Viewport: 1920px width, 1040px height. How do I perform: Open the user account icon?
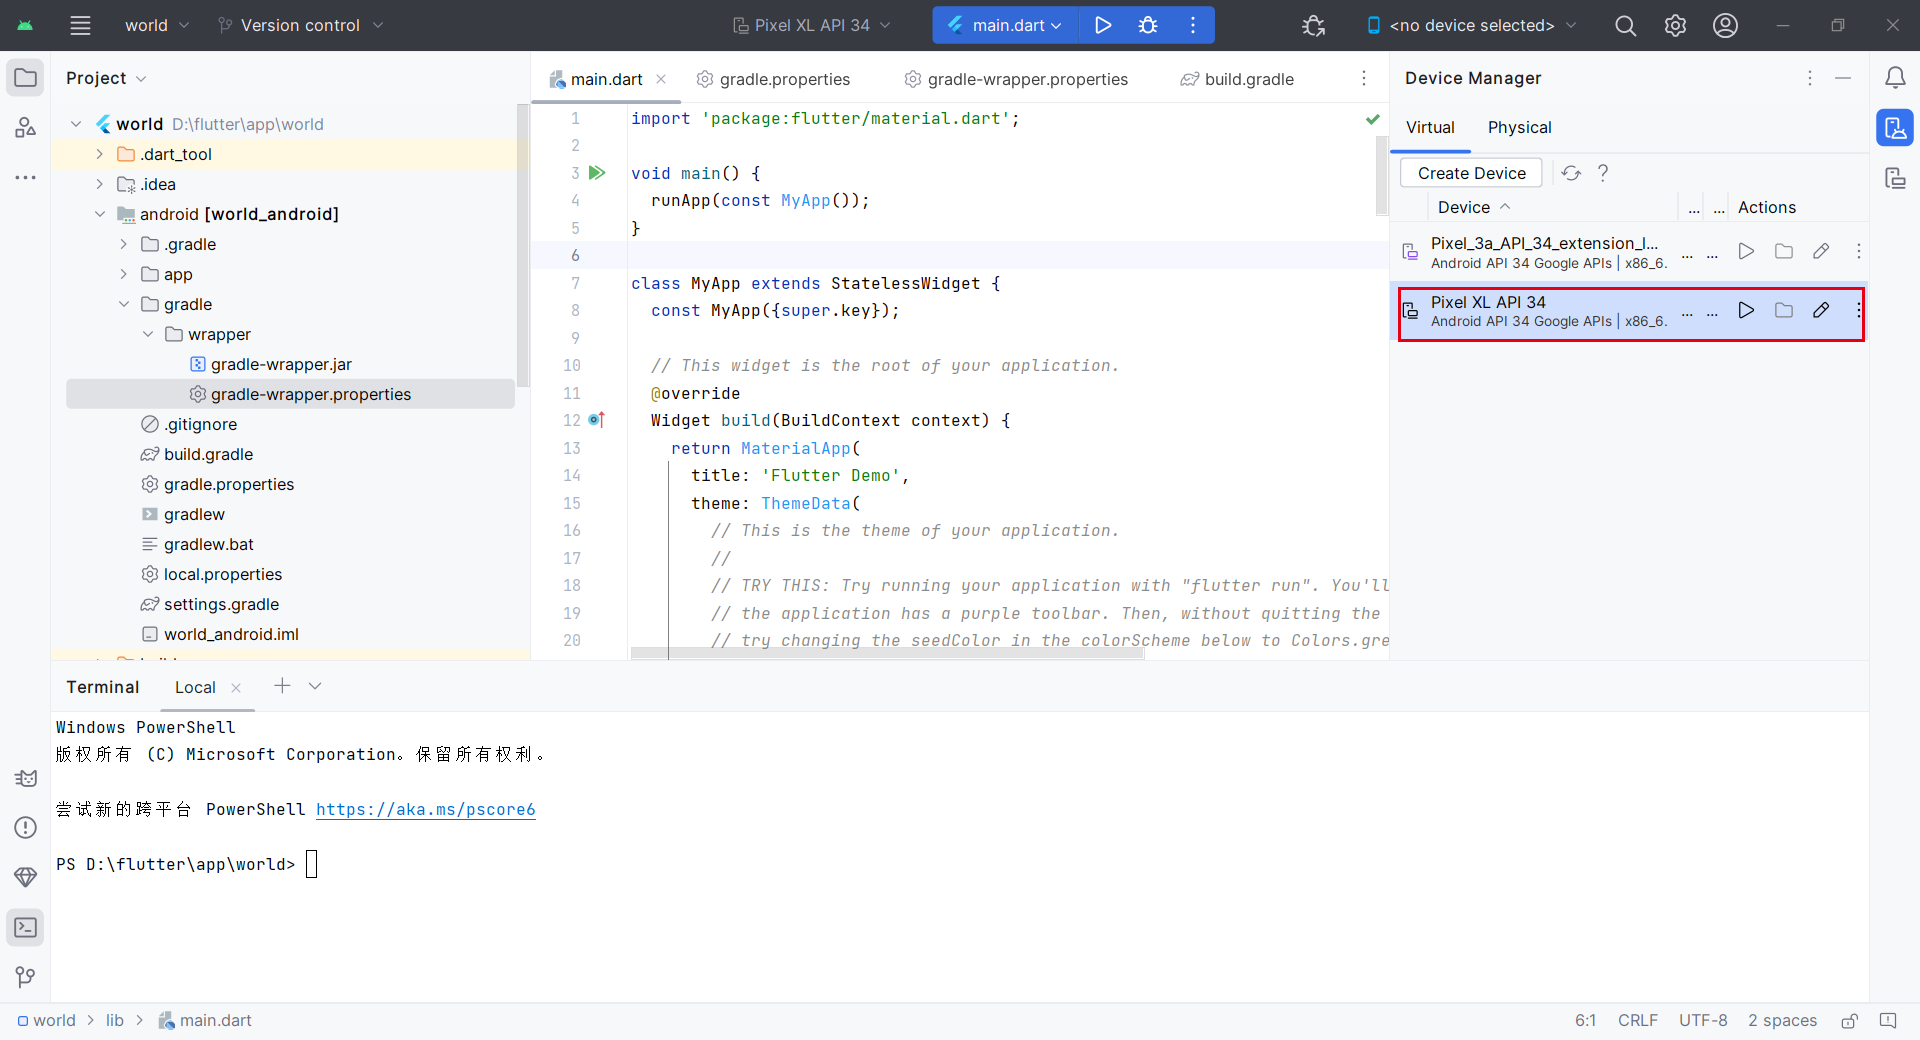[1725, 25]
